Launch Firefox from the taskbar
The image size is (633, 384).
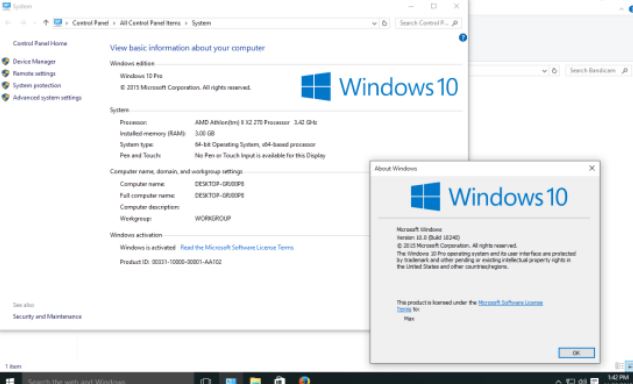304,380
